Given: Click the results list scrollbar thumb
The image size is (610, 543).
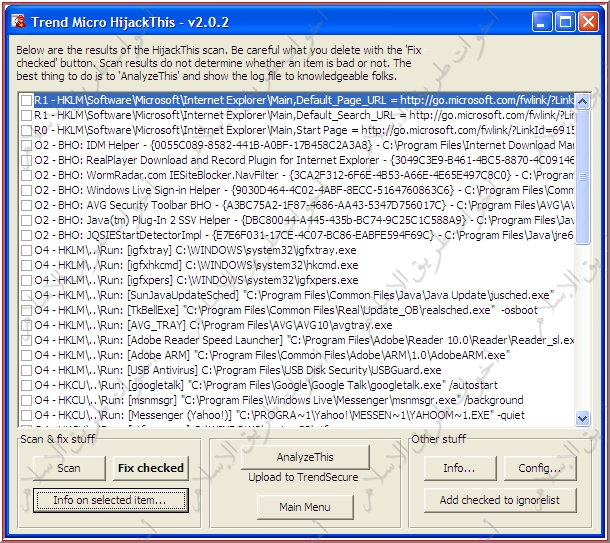Looking at the screenshot, I should tap(582, 177).
